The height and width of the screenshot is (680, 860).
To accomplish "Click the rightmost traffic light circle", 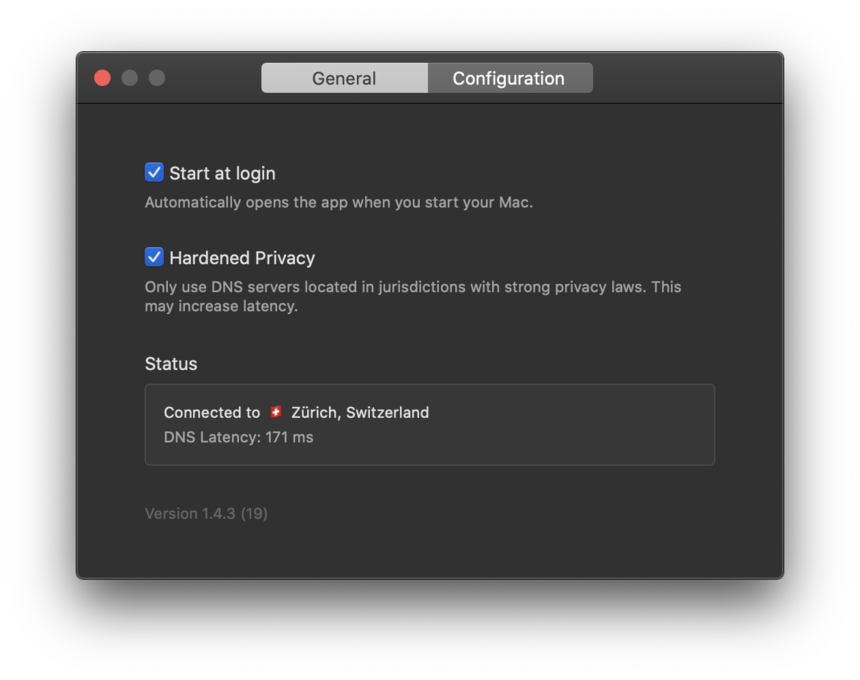I will click(157, 77).
